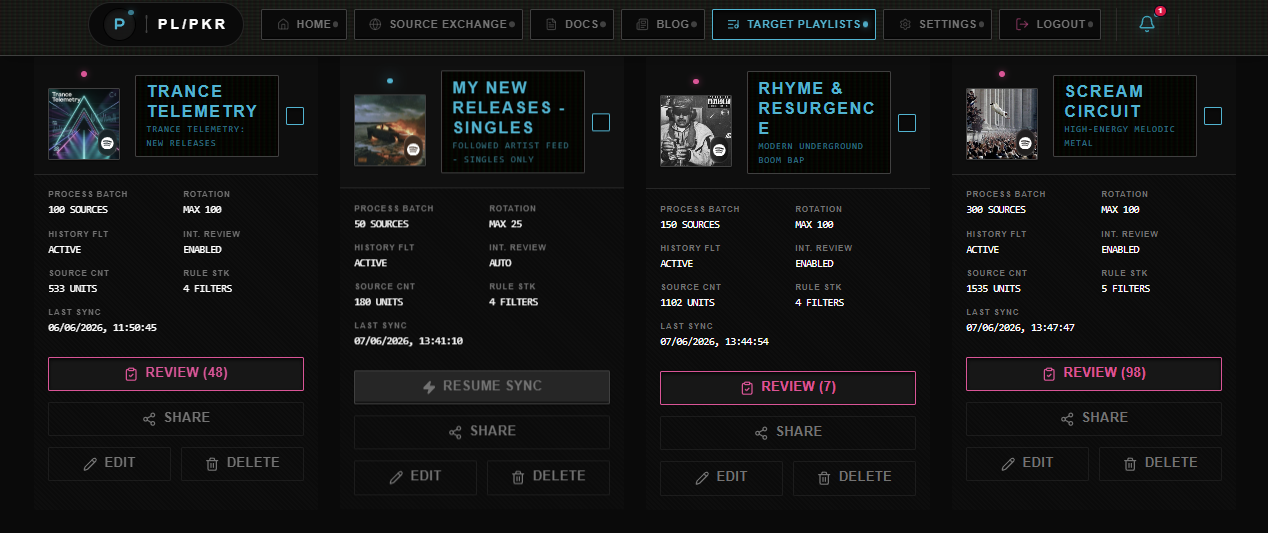This screenshot has height=533, width=1268.
Task: Click the last sync '06/06/2026, 11:50:45'
Action: click(x=102, y=328)
